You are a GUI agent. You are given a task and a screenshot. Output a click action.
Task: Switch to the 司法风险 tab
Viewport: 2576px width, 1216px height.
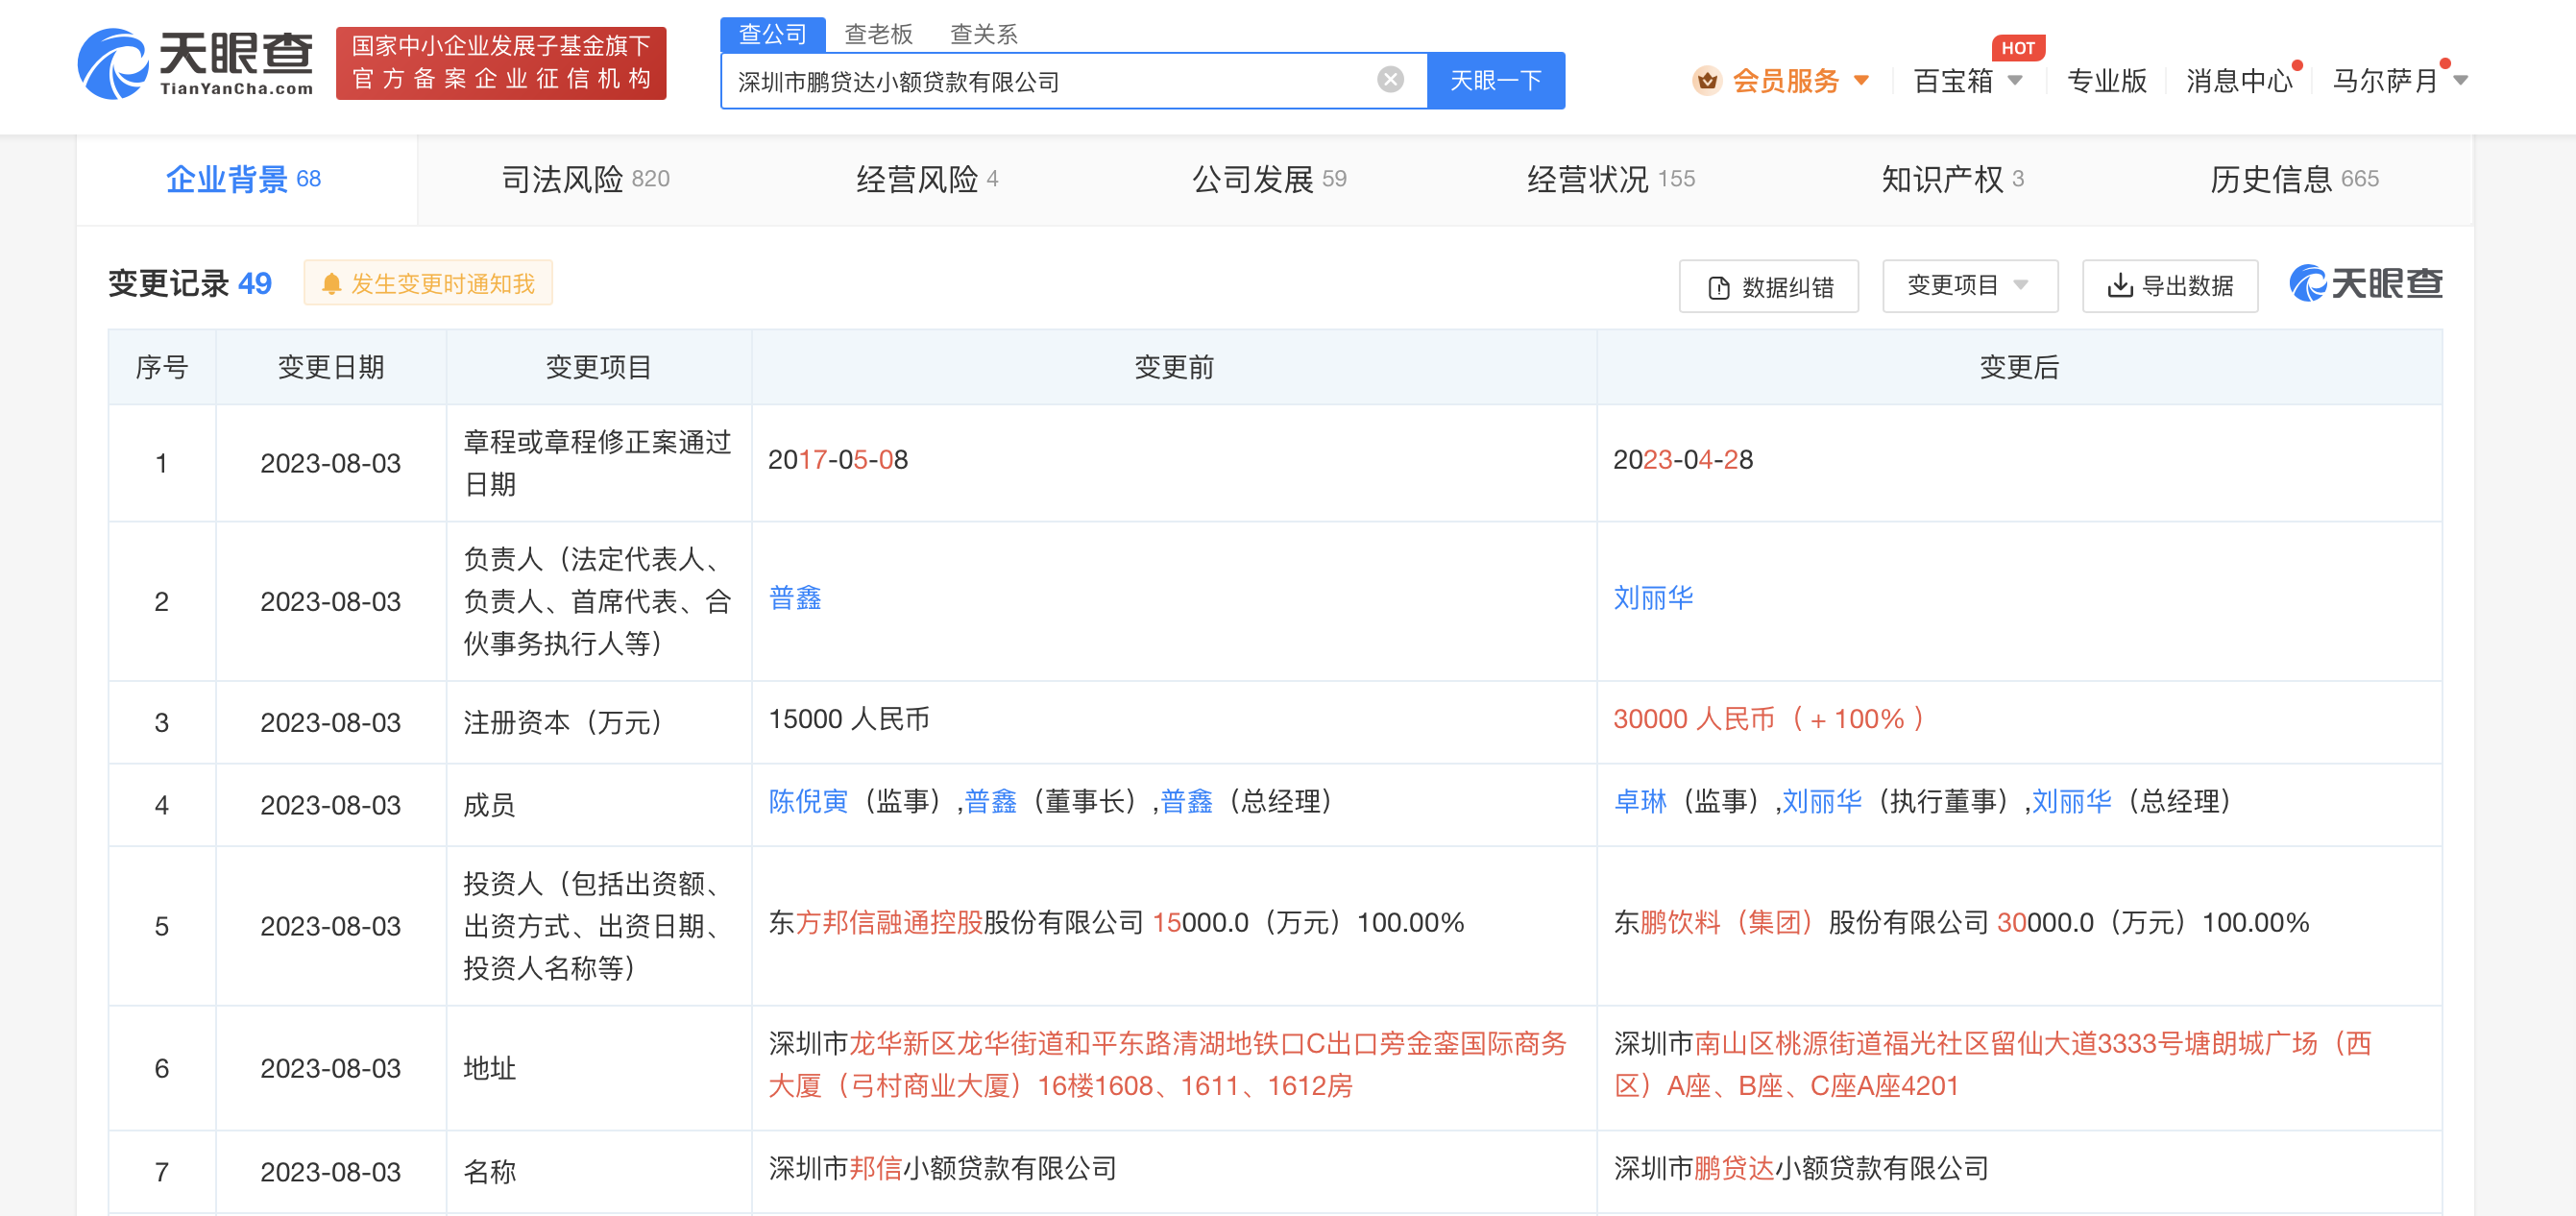click(x=584, y=179)
